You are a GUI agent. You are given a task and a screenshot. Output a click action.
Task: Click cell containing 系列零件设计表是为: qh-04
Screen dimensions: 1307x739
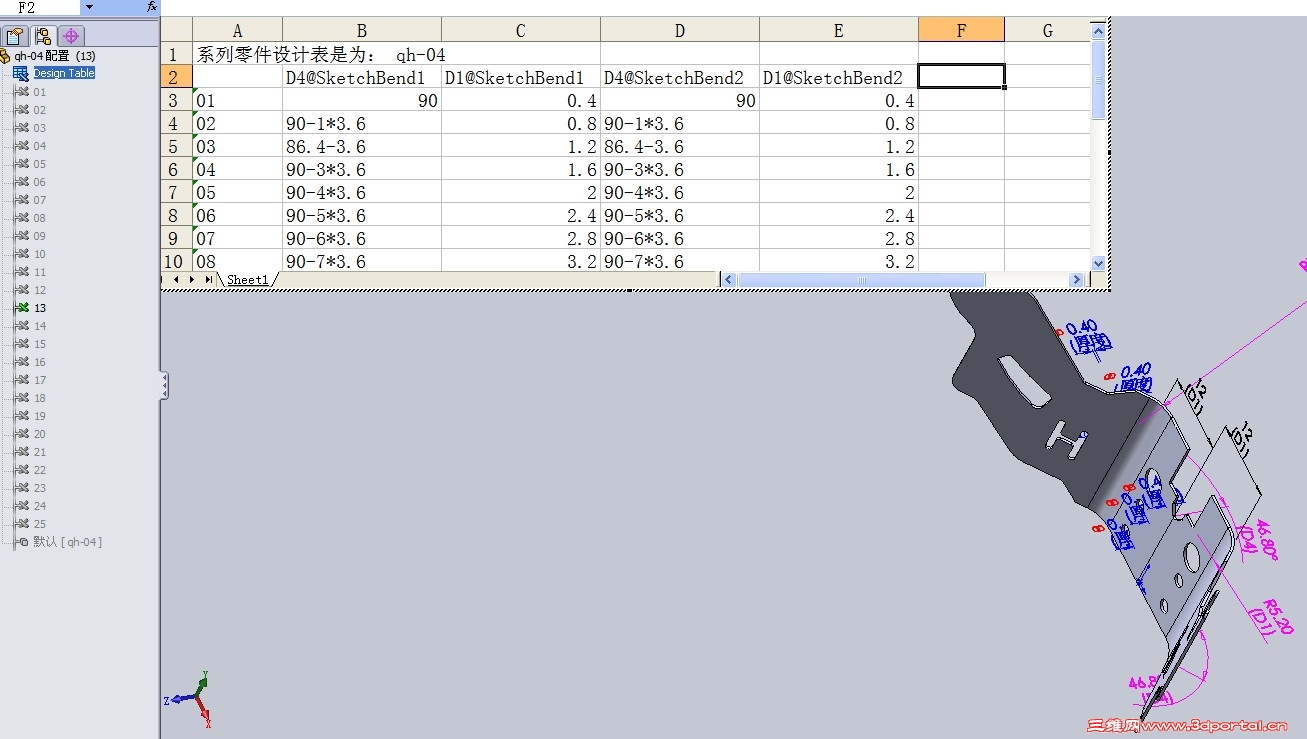tap(321, 54)
